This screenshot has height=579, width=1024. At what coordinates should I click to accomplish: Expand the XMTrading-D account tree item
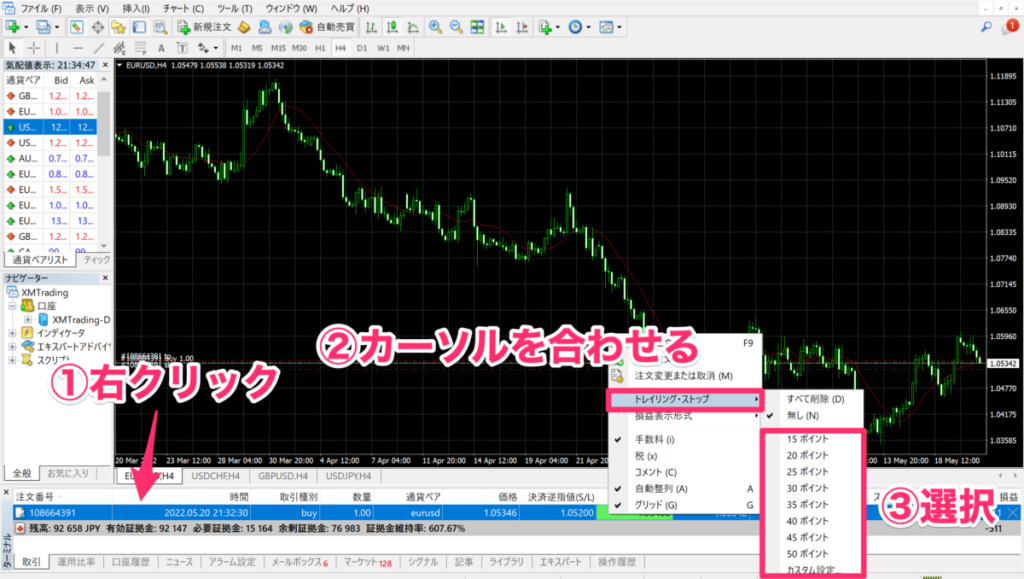pyautogui.click(x=28, y=320)
